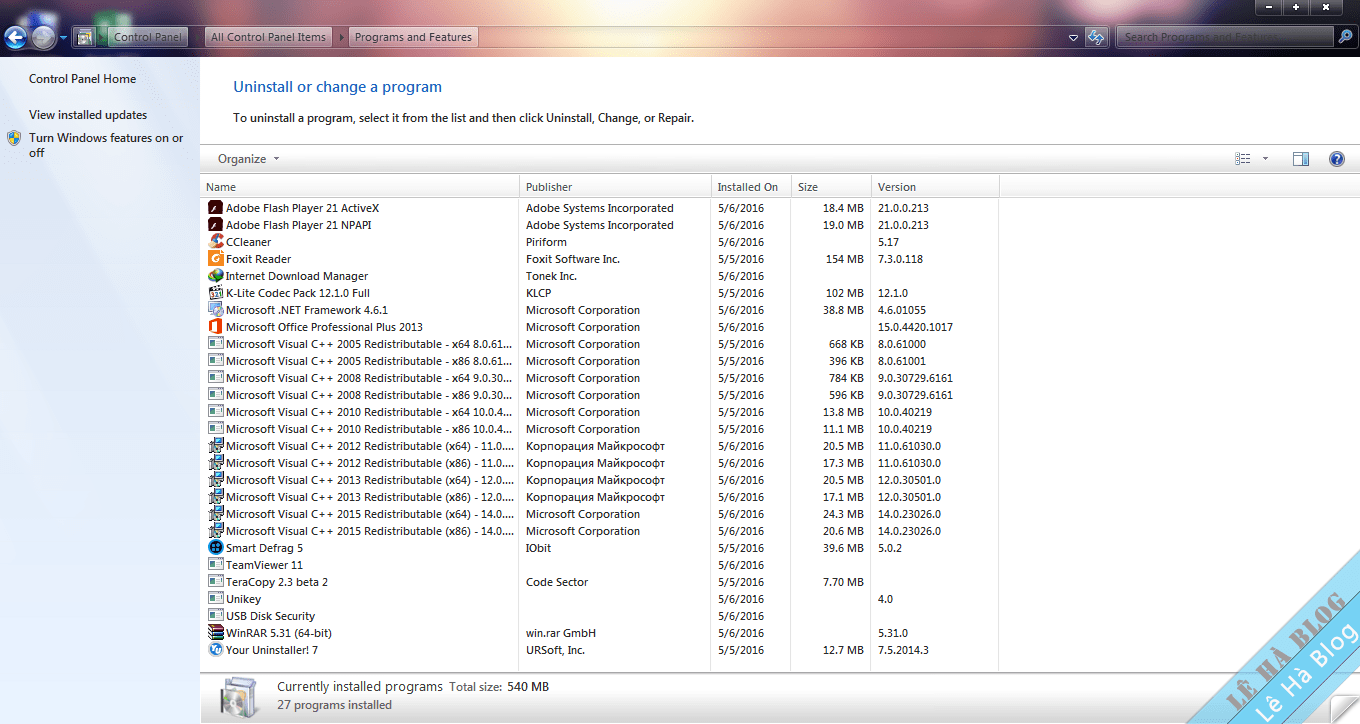Click version 15.0.4420.1017 cell

click(x=915, y=327)
